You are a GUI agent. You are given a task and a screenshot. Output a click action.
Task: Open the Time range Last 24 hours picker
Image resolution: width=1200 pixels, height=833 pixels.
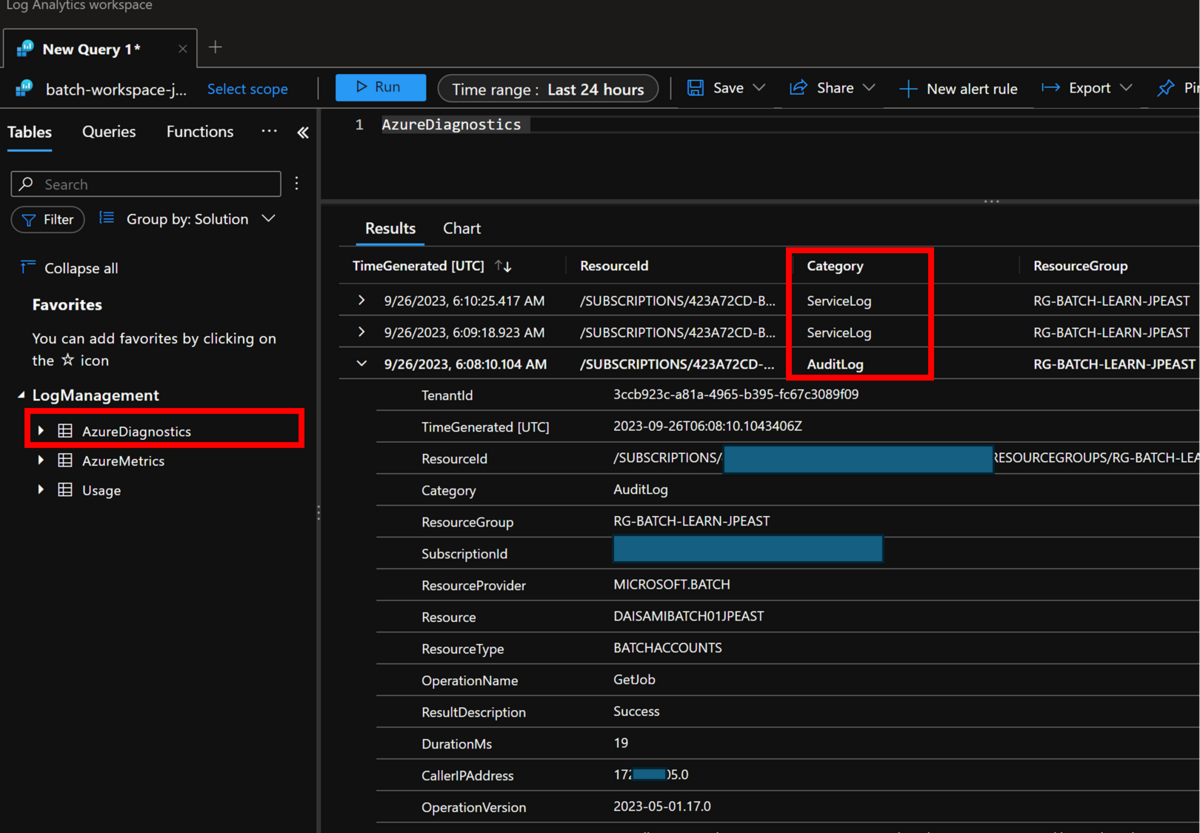coord(548,89)
